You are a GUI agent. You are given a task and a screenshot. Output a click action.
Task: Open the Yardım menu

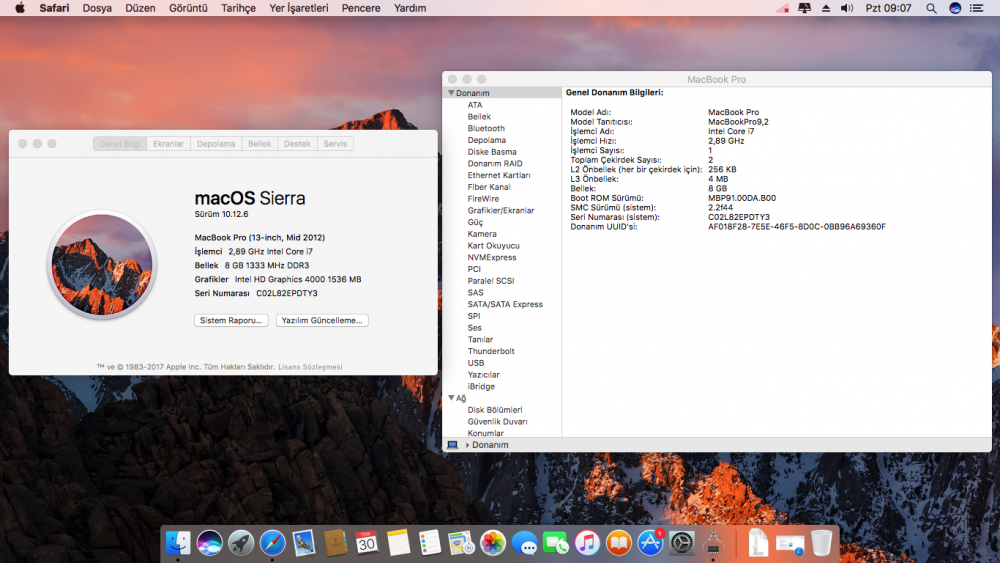pyautogui.click(x=410, y=8)
